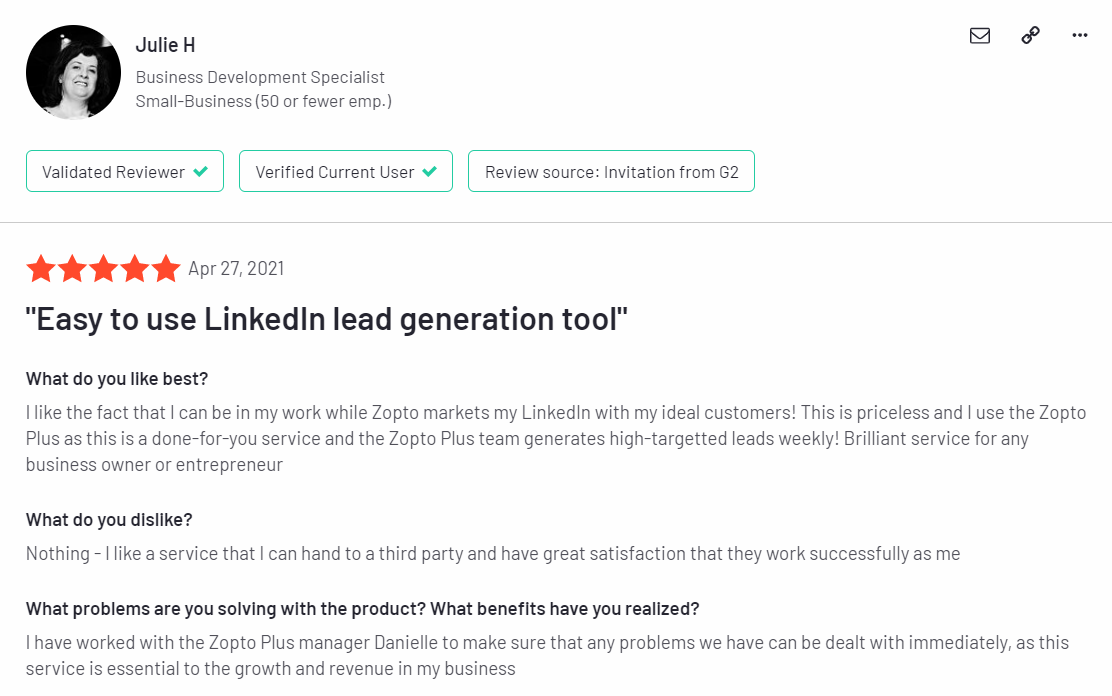
Task: Click Julie H's profile photo
Action: click(73, 72)
